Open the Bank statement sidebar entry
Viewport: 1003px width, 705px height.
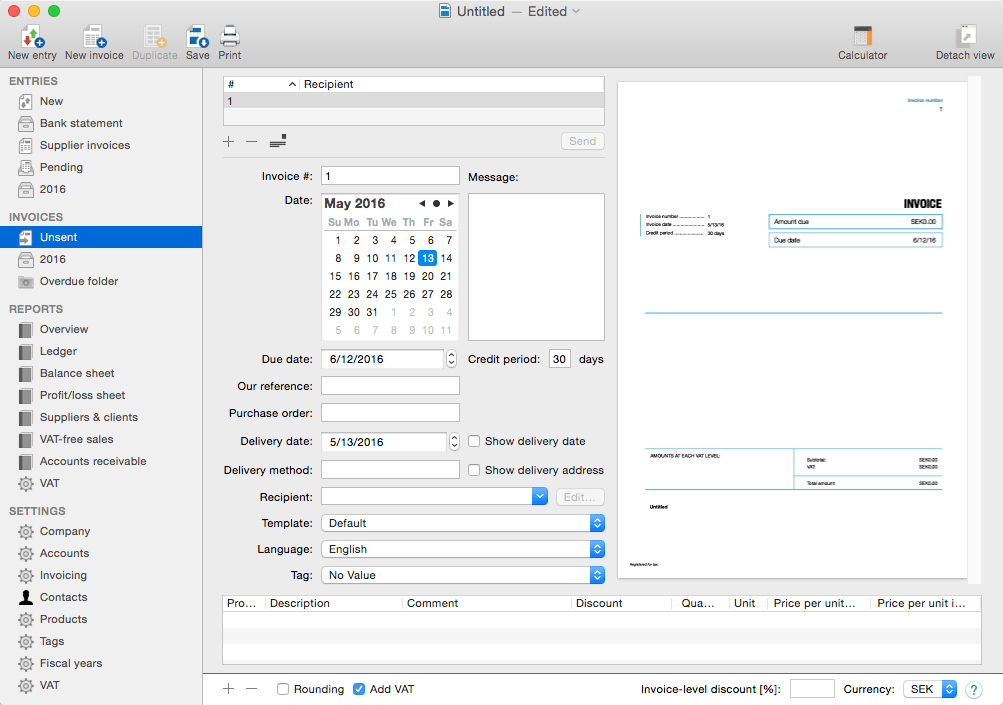click(81, 123)
